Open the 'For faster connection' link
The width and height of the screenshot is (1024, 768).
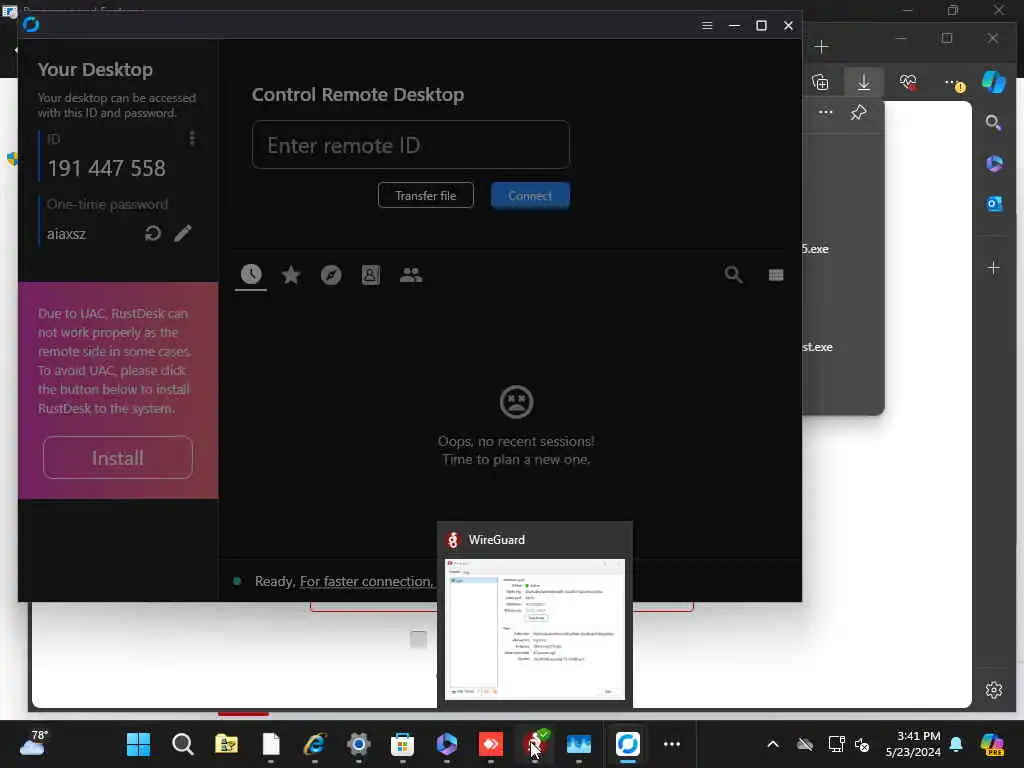point(366,581)
